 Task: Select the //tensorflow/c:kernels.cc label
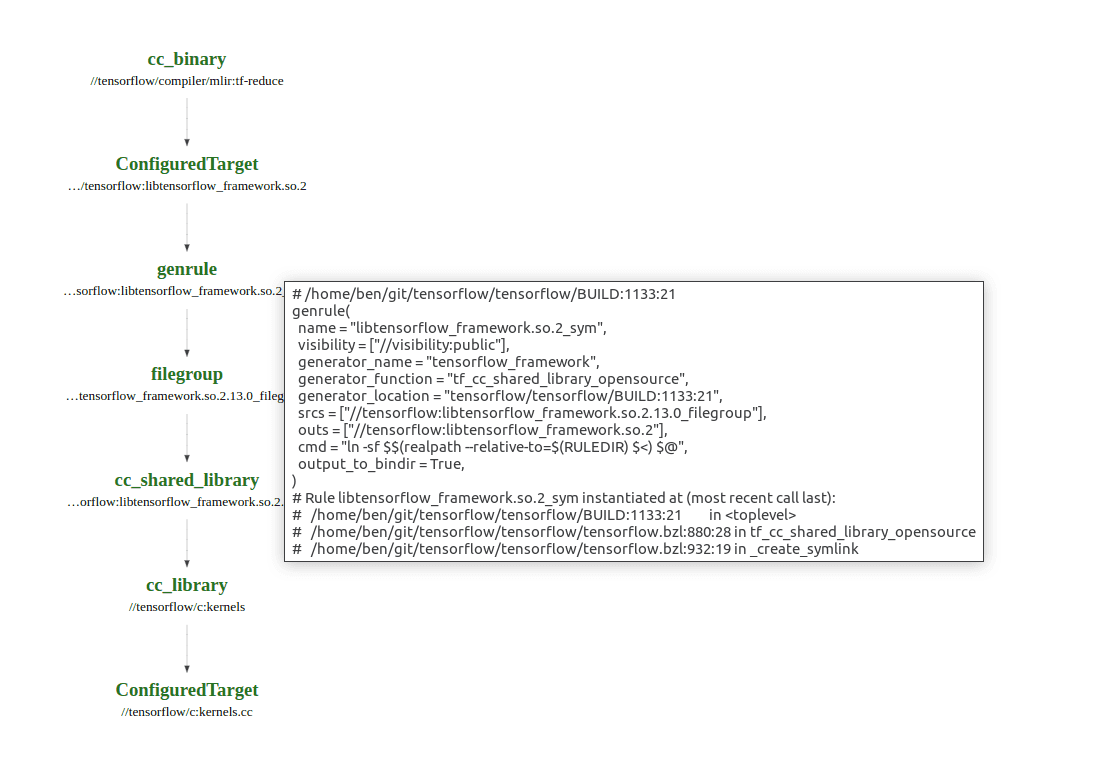pyautogui.click(x=187, y=712)
